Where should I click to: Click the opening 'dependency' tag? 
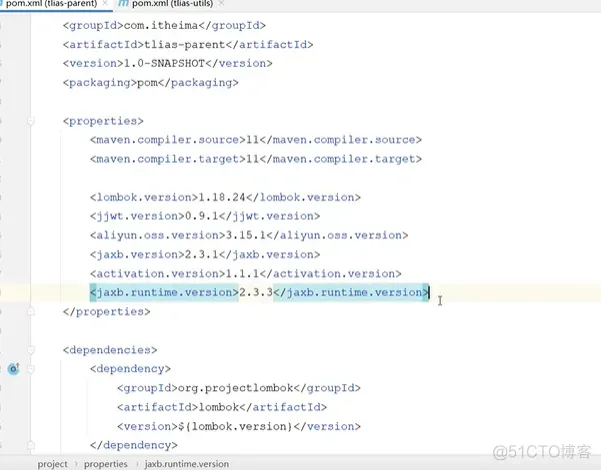click(x=130, y=369)
